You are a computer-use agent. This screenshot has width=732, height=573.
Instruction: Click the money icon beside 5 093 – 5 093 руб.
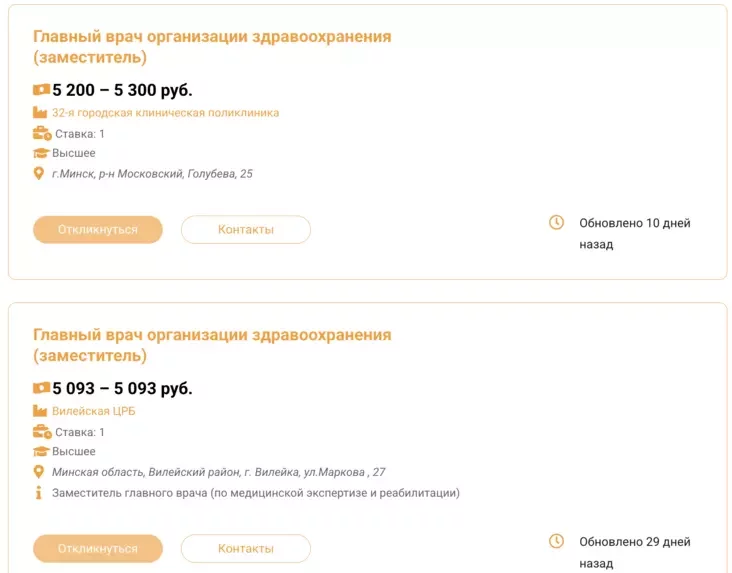[41, 388]
